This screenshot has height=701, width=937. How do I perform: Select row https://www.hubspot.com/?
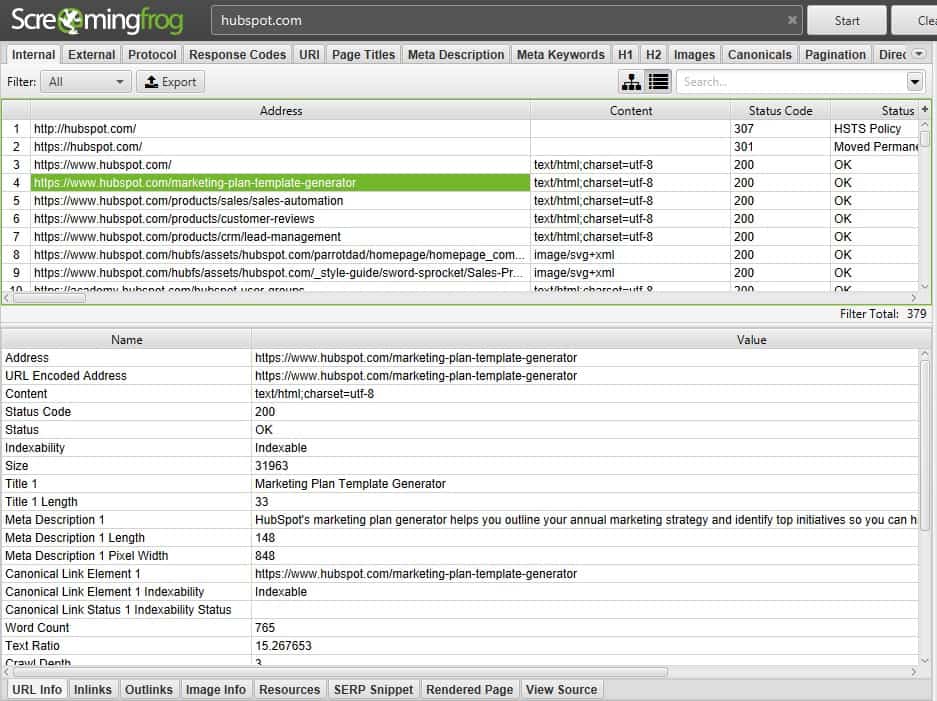pyautogui.click(x=280, y=164)
